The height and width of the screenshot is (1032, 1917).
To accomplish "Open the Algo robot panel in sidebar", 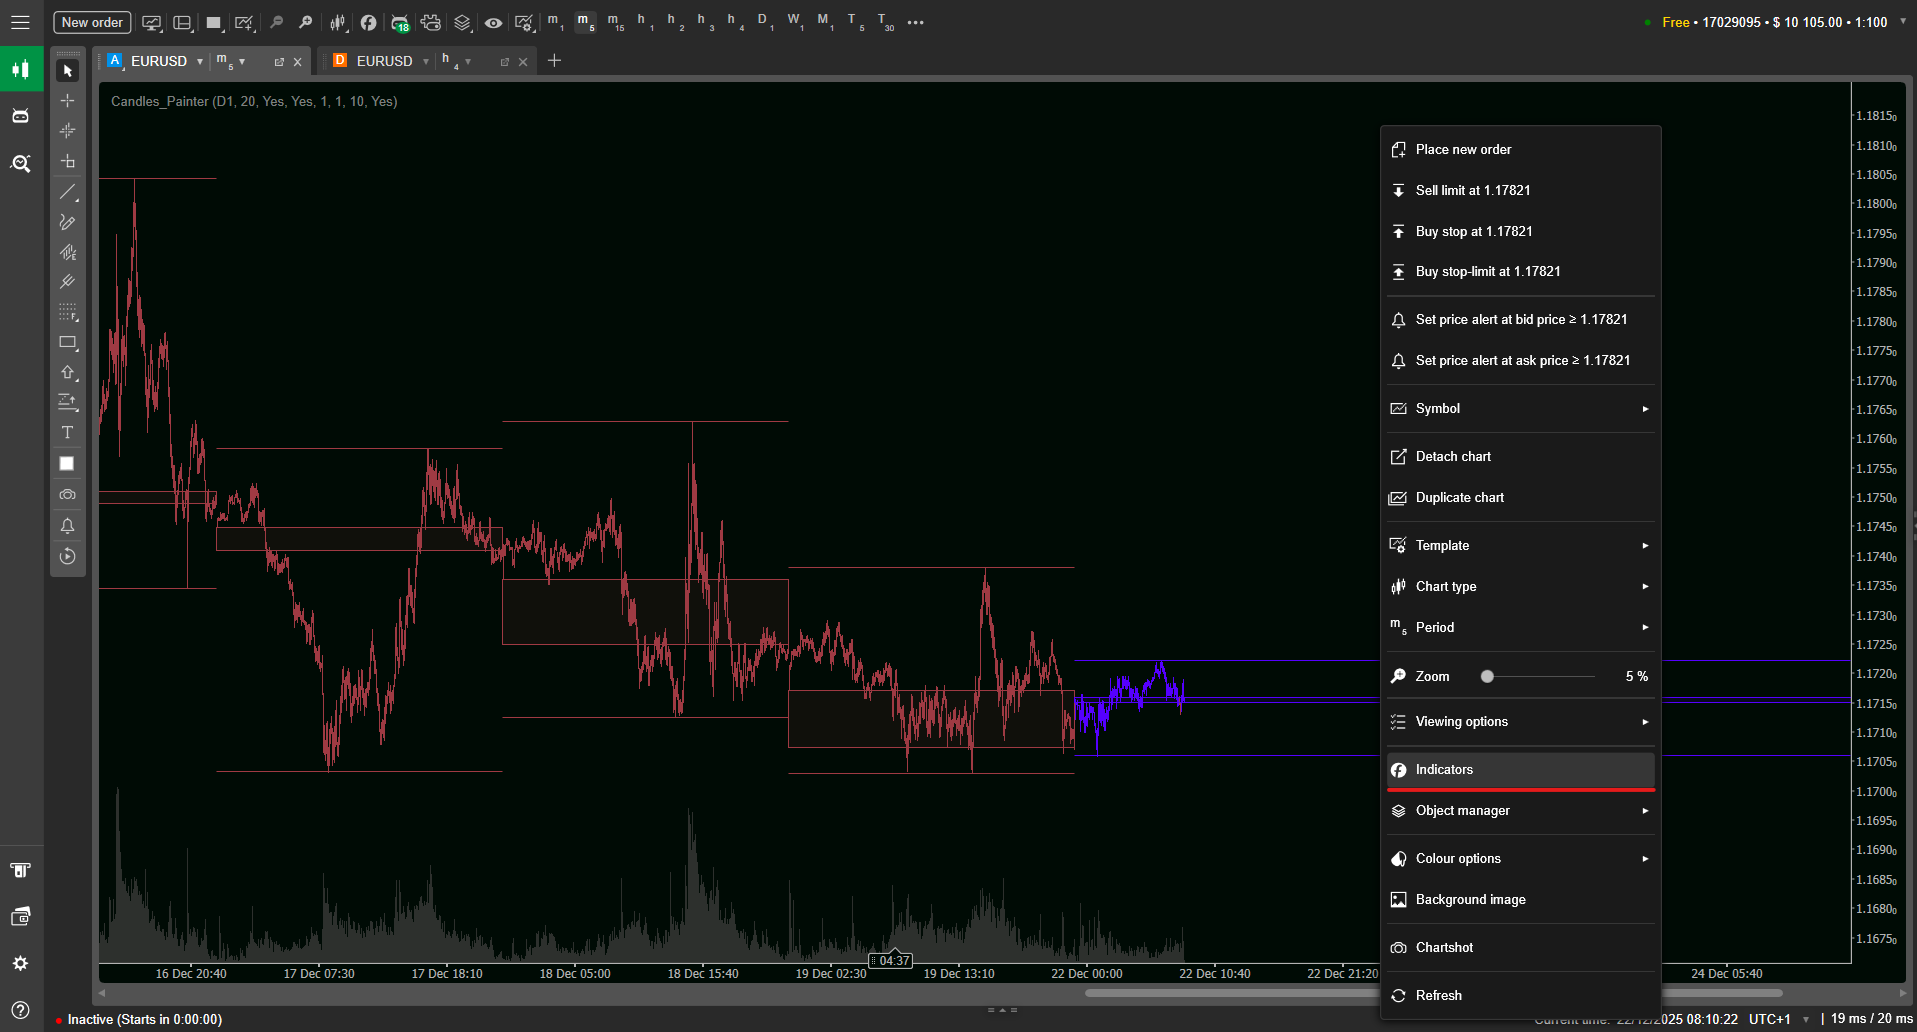I will tap(20, 116).
